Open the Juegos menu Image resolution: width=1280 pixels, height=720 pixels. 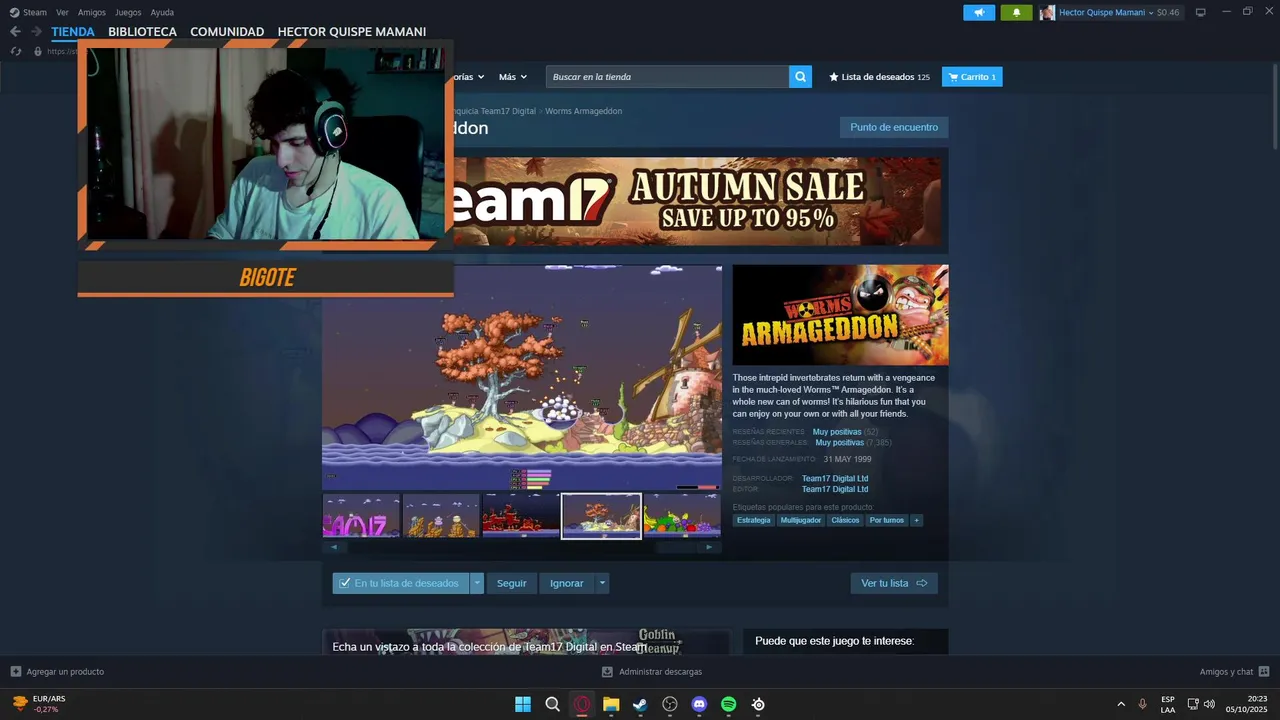128,12
